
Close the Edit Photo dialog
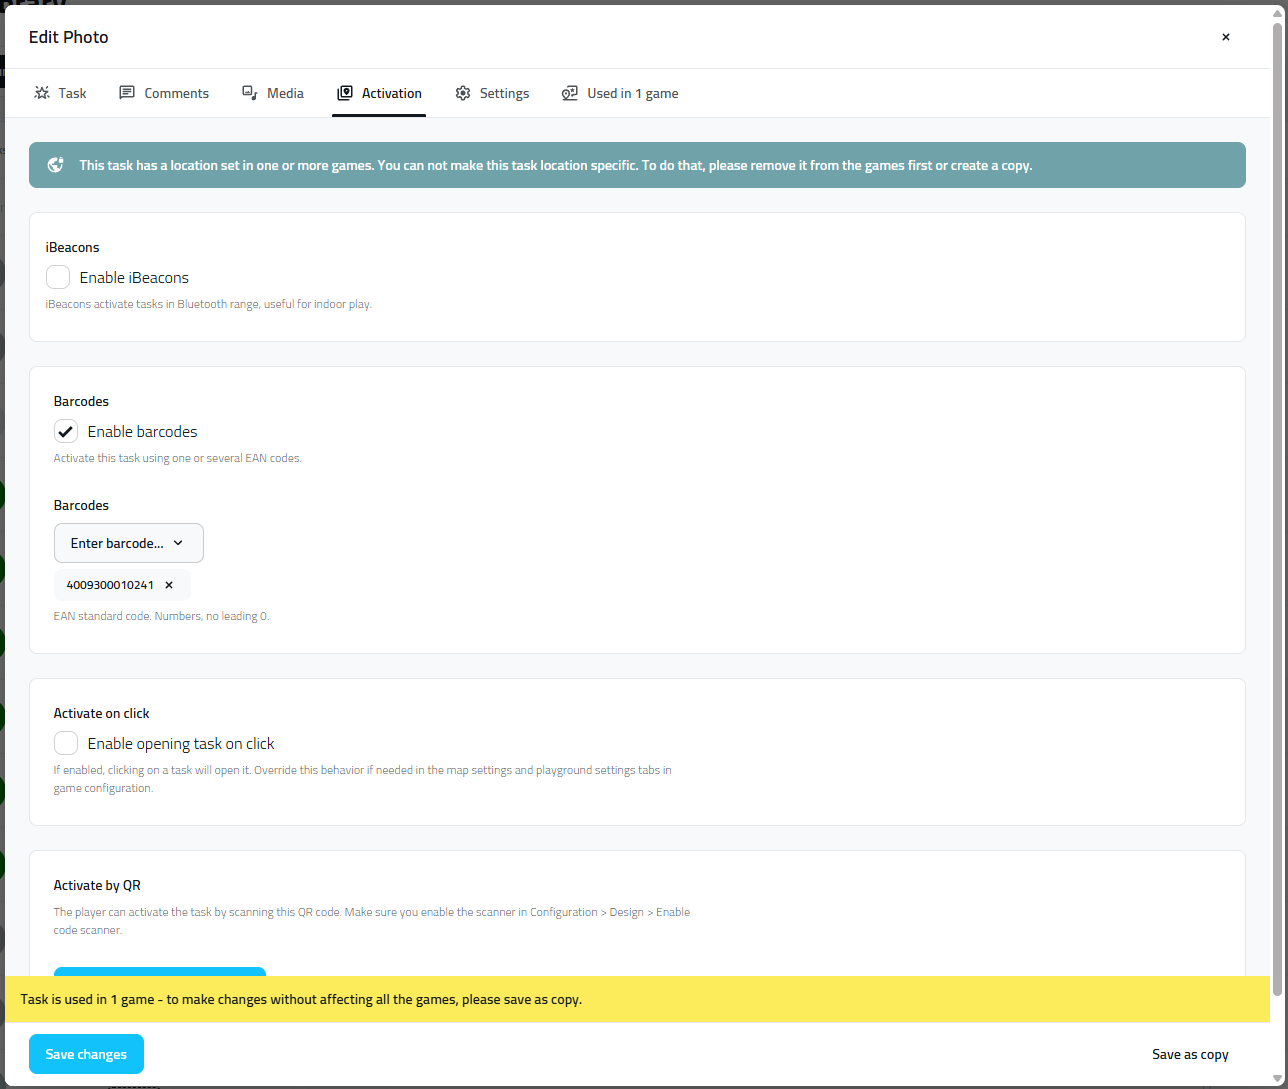[x=1225, y=37]
